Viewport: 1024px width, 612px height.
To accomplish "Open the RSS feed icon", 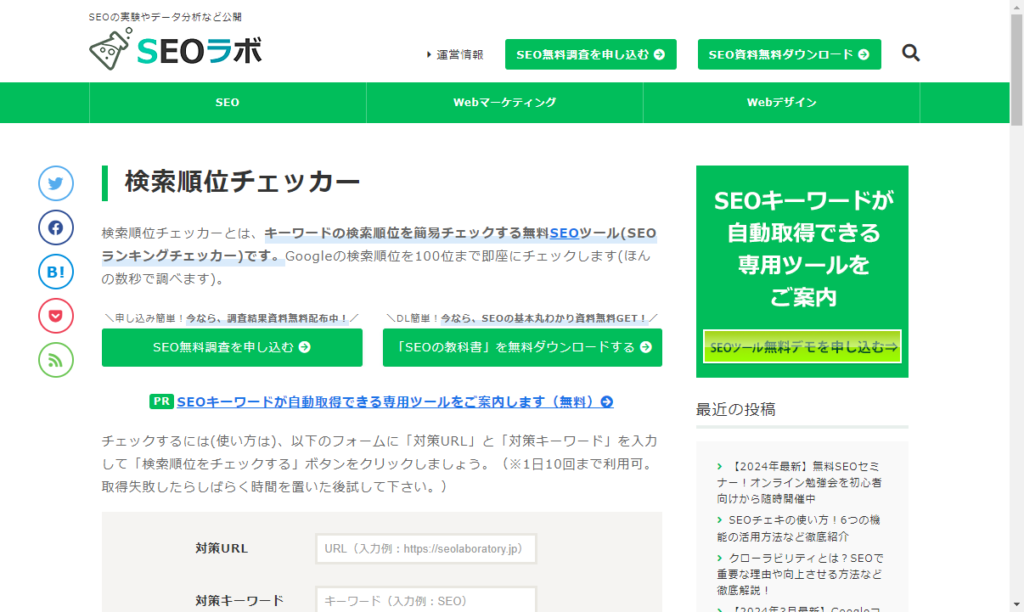I will pyautogui.click(x=56, y=360).
